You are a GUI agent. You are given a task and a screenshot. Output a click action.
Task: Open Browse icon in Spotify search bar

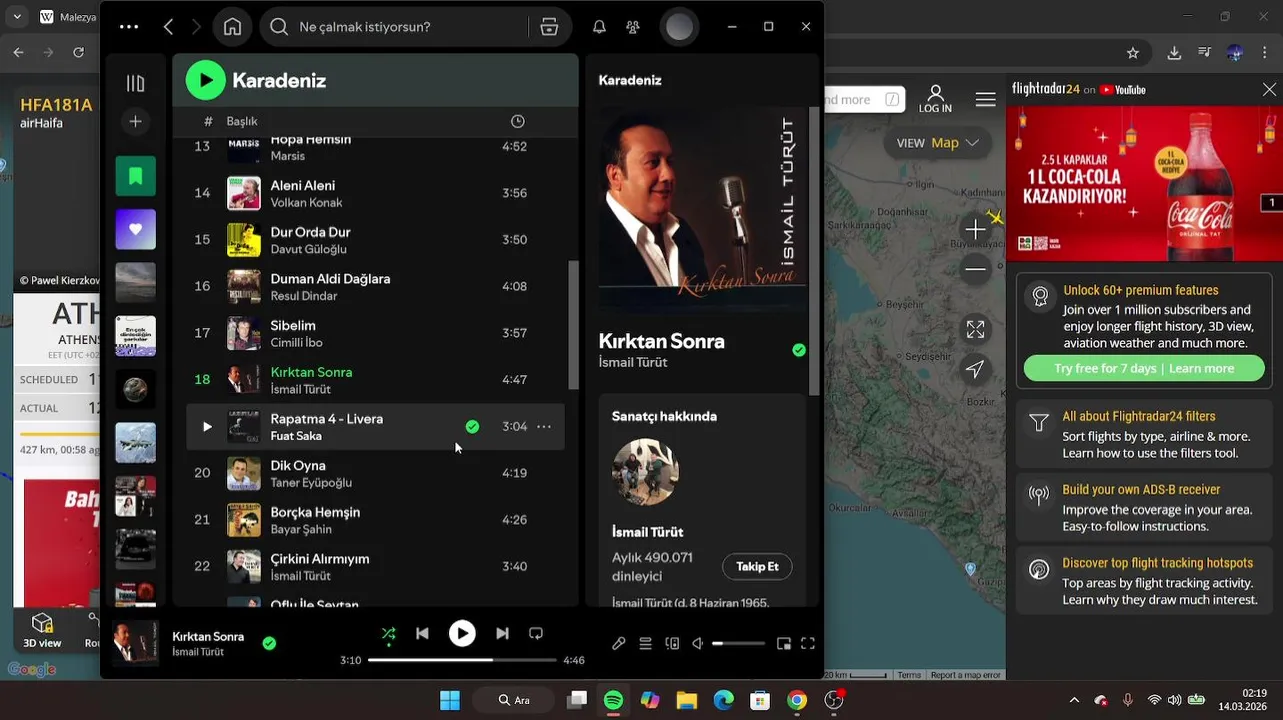pyautogui.click(x=549, y=27)
